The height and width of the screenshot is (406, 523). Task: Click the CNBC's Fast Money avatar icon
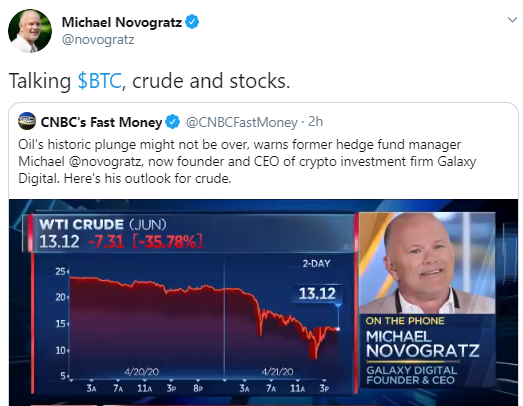27,121
